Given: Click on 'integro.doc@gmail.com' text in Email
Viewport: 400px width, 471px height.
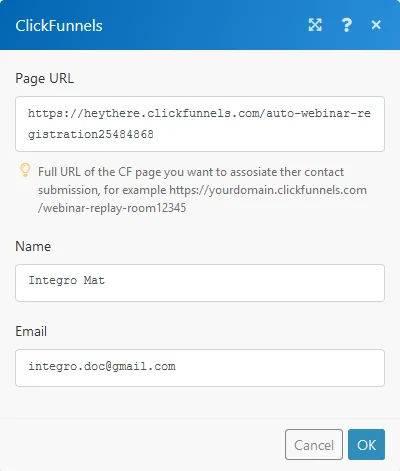Looking at the screenshot, I should (x=102, y=366).
